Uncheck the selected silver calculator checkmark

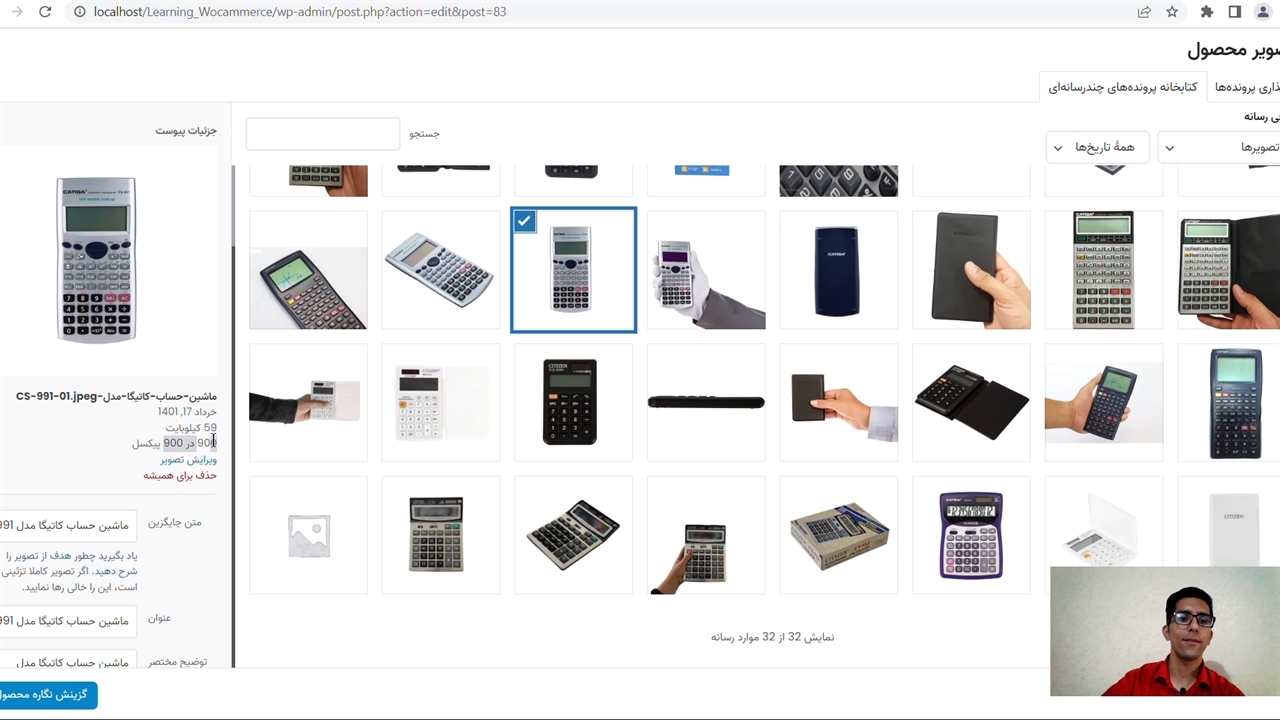pos(524,221)
